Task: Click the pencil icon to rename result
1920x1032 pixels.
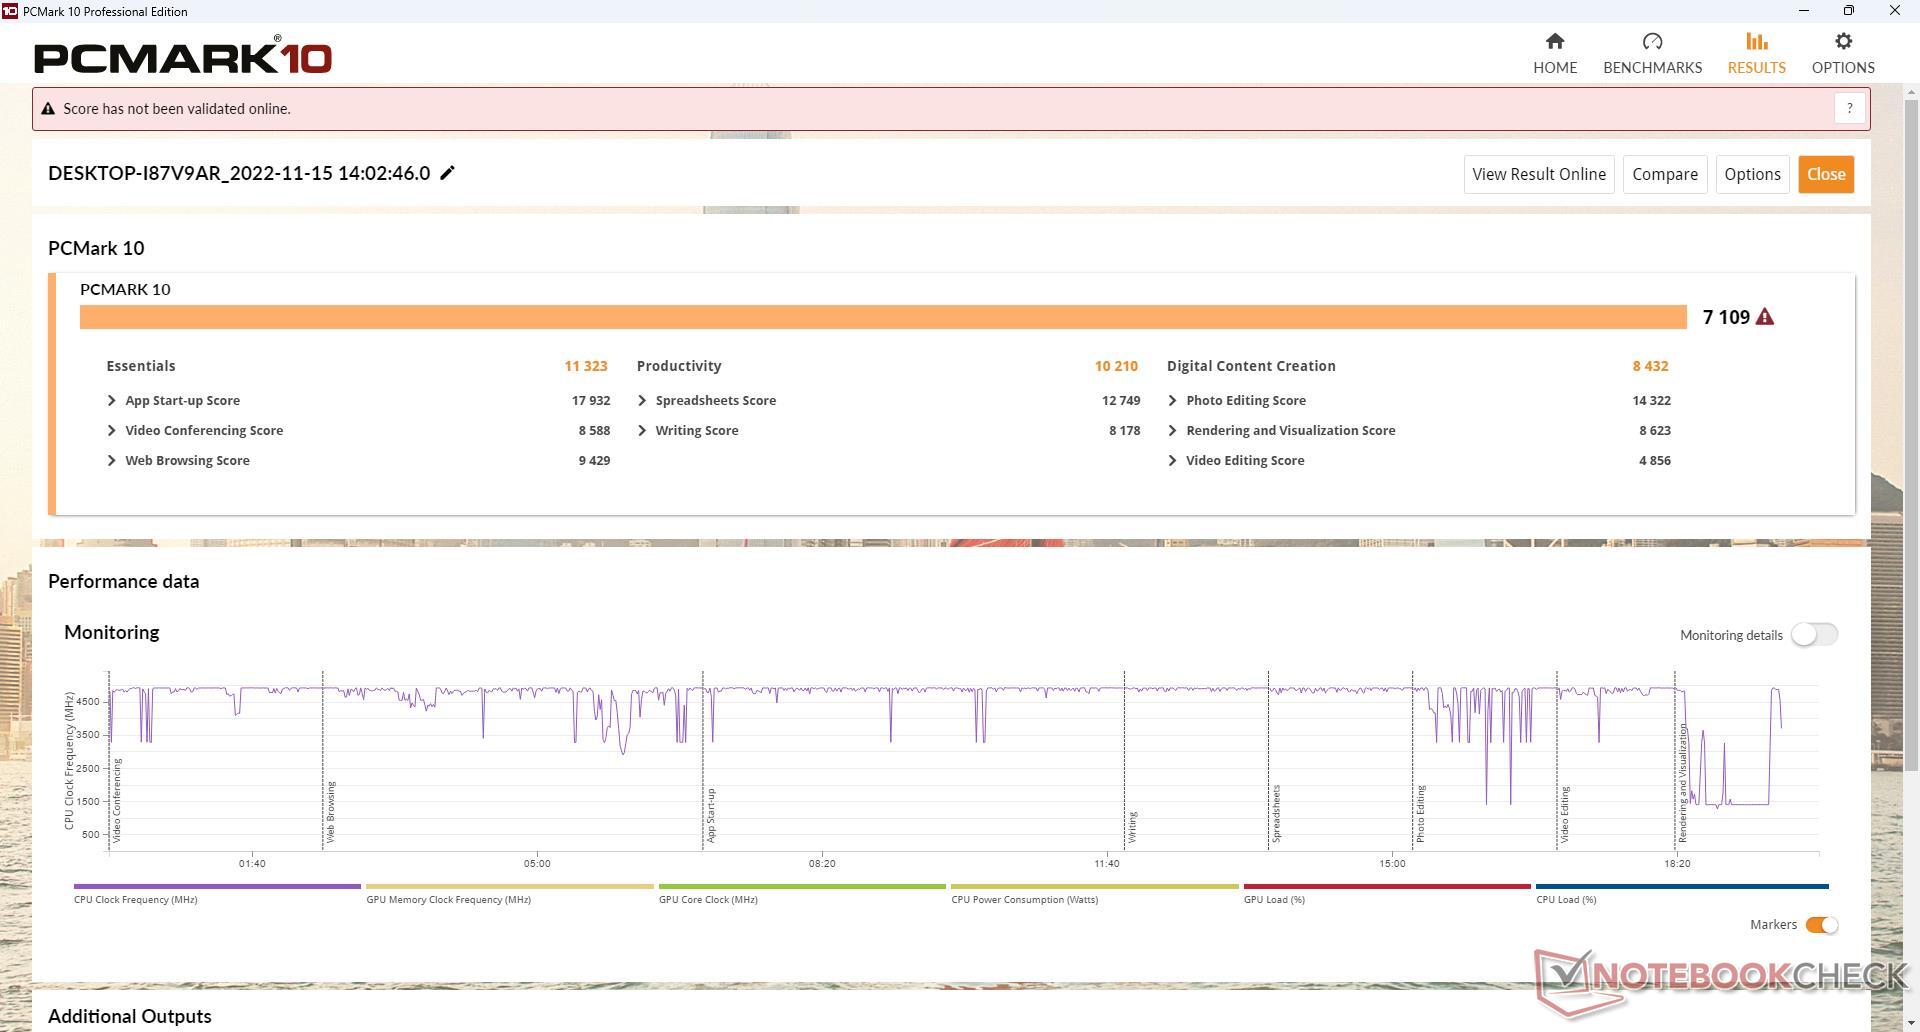Action: (448, 173)
